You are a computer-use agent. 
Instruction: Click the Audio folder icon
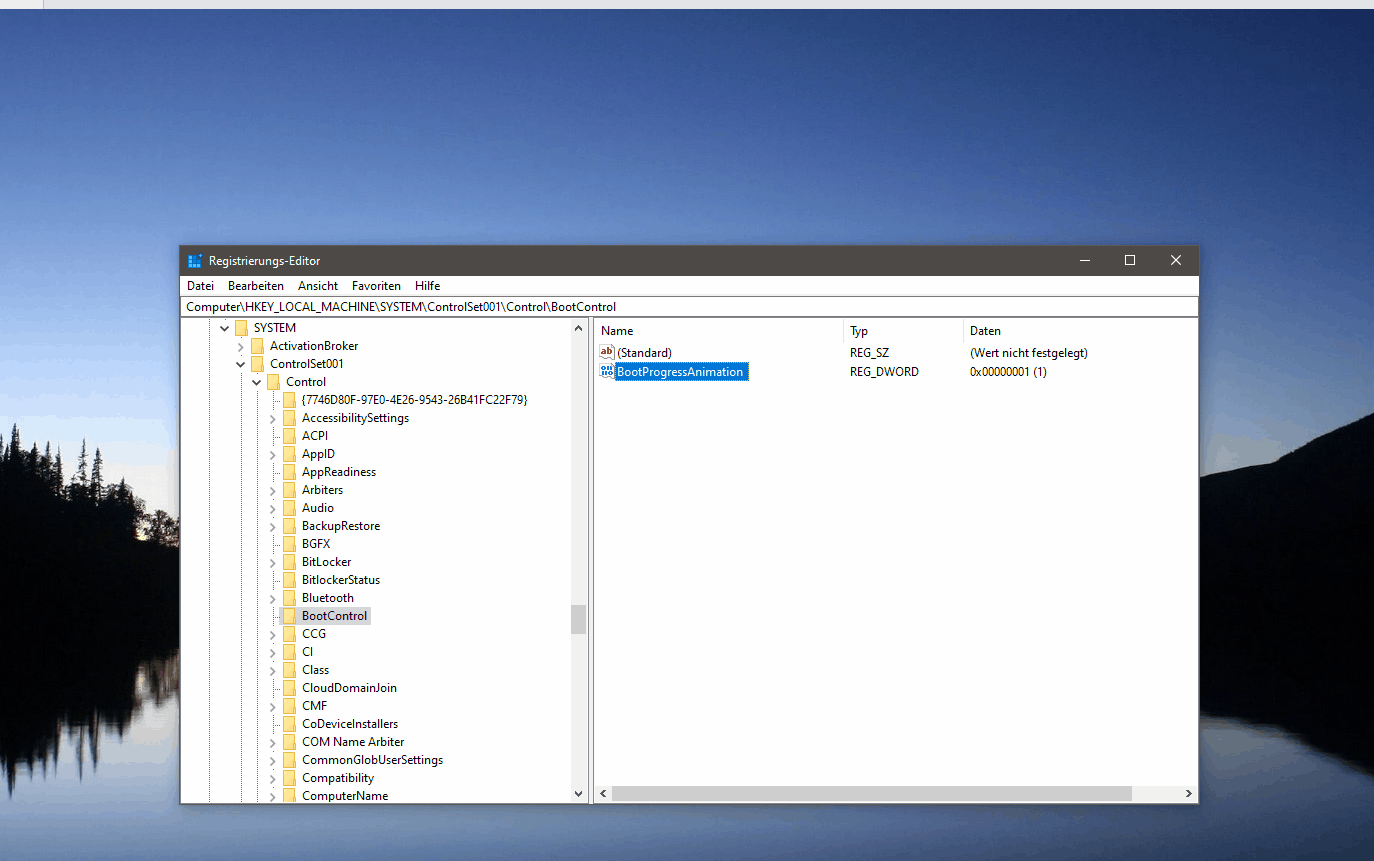289,508
